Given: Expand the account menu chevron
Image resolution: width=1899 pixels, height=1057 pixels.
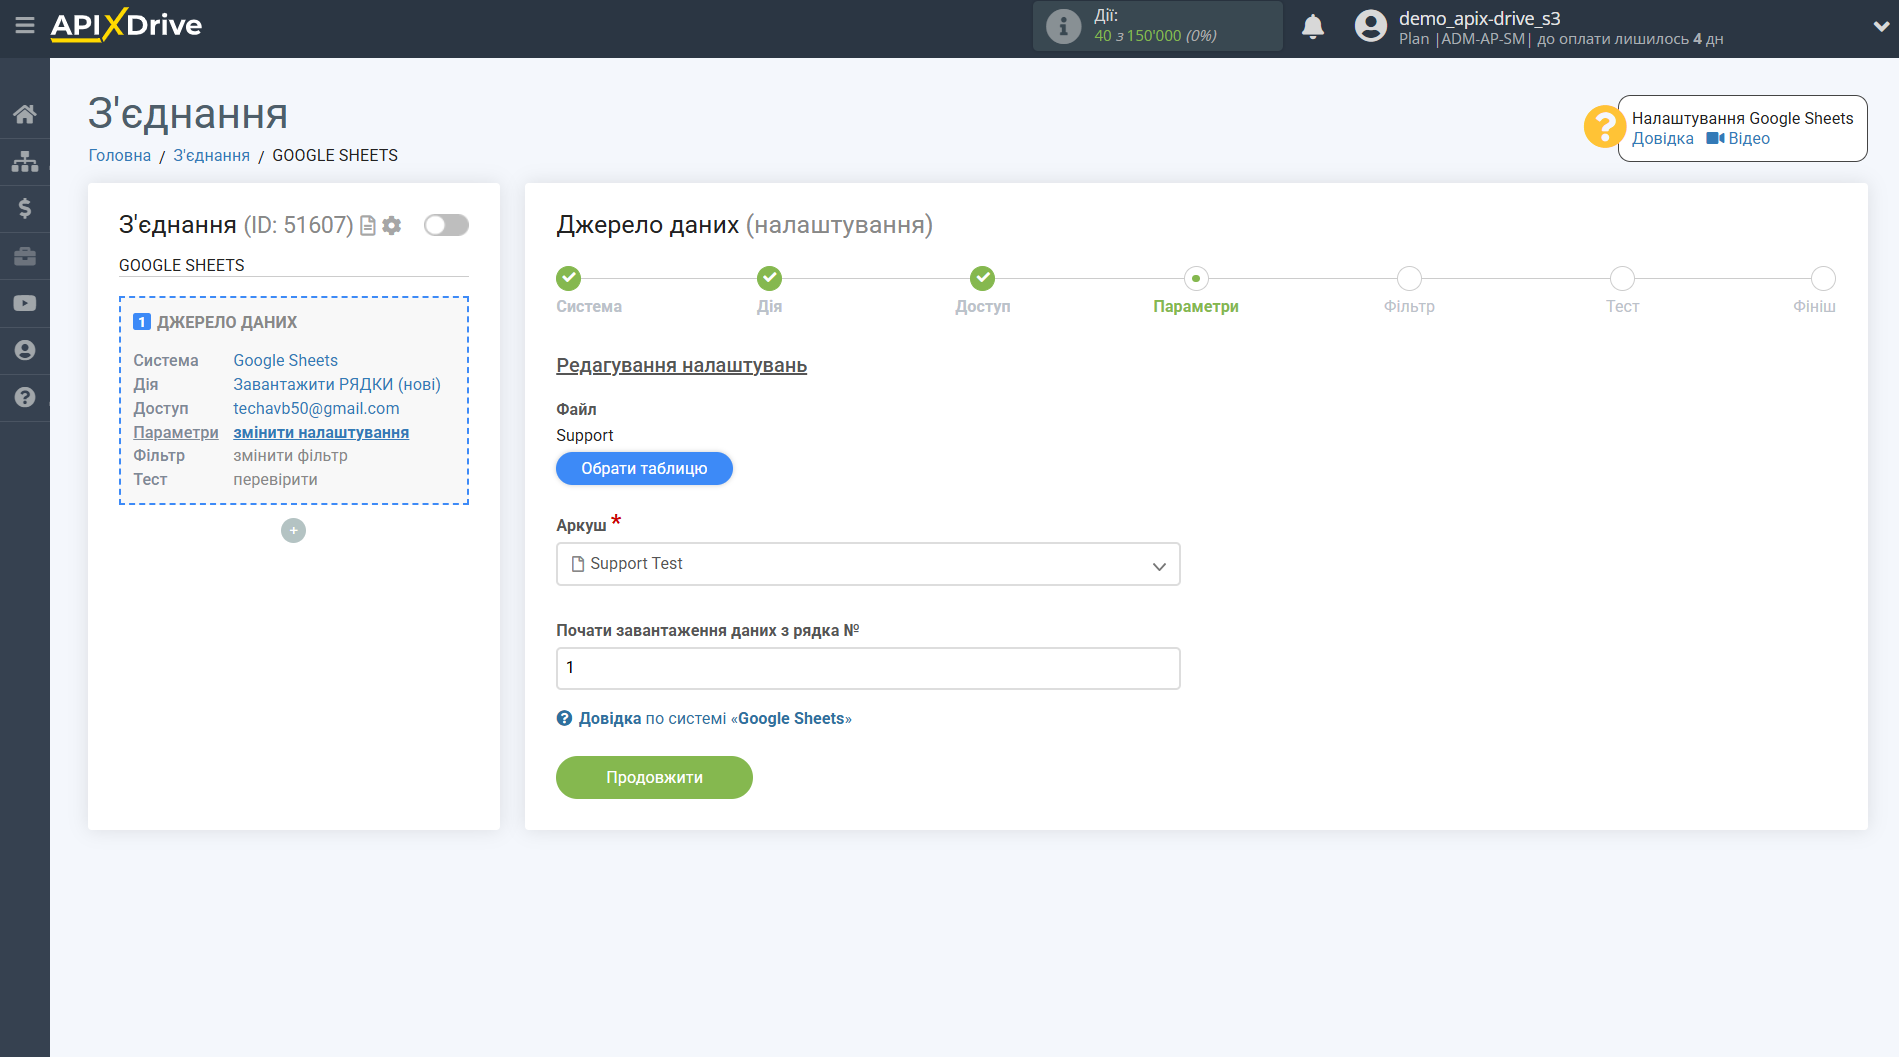Looking at the screenshot, I should pos(1881,27).
